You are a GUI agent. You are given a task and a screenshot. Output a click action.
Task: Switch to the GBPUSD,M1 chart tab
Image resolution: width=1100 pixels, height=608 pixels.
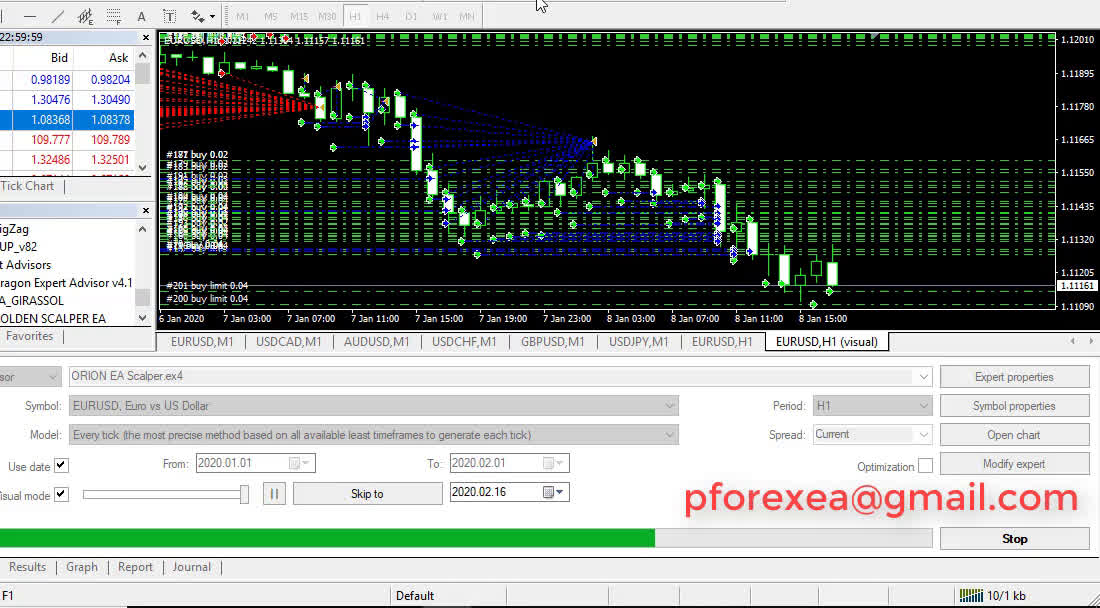(x=552, y=342)
